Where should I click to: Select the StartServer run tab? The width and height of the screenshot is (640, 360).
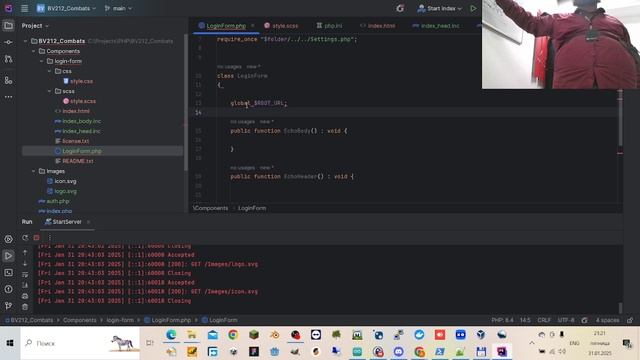coord(64,222)
